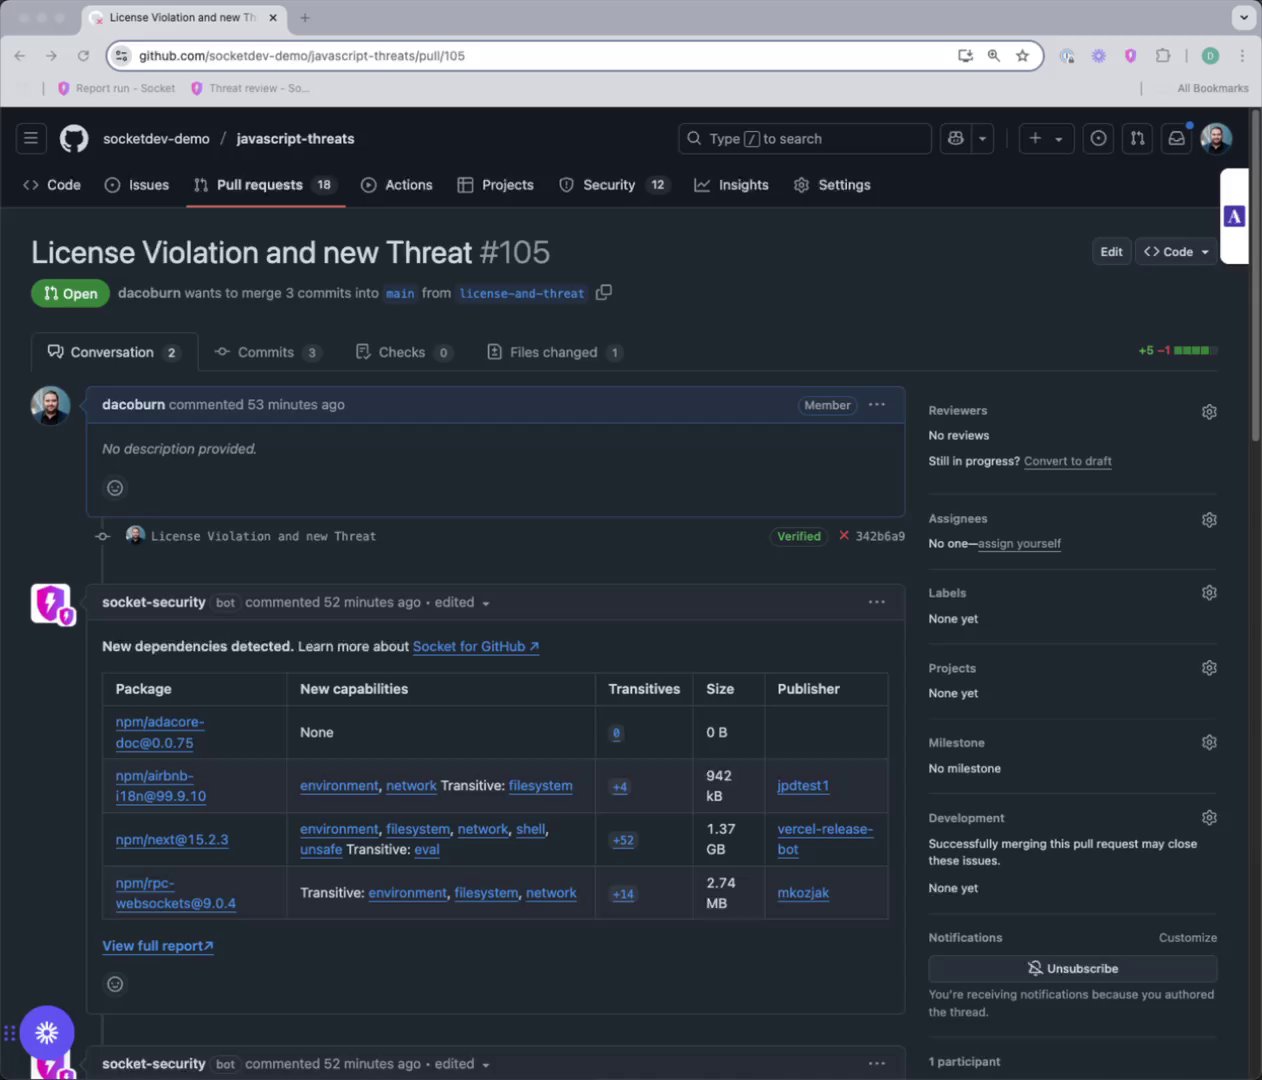Viewport: 1262px width, 1080px height.
Task: Add reaction to dacoburn's comment
Action: coord(115,488)
